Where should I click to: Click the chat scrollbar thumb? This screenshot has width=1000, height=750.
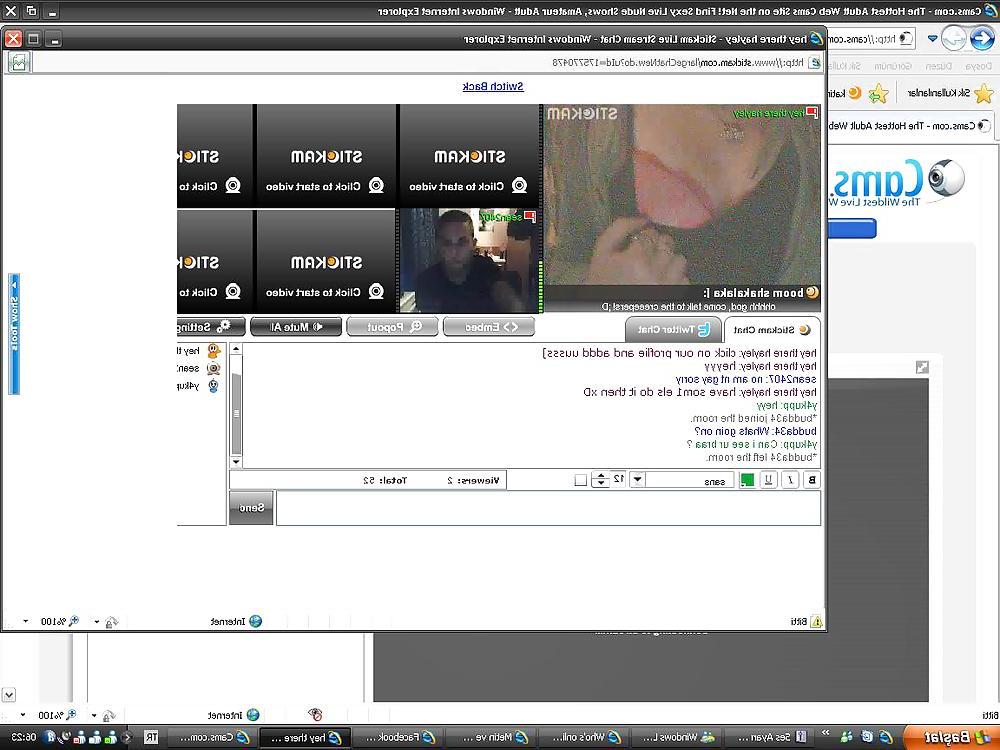tap(236, 413)
